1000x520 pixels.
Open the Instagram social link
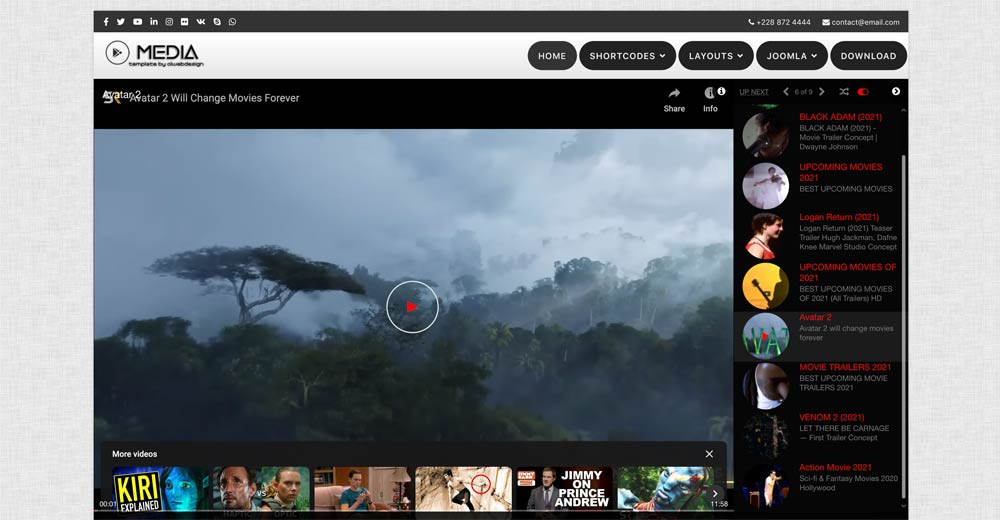(x=169, y=22)
